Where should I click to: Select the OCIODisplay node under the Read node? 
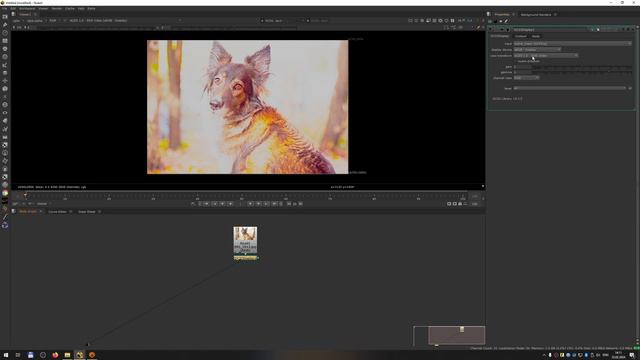click(x=245, y=258)
